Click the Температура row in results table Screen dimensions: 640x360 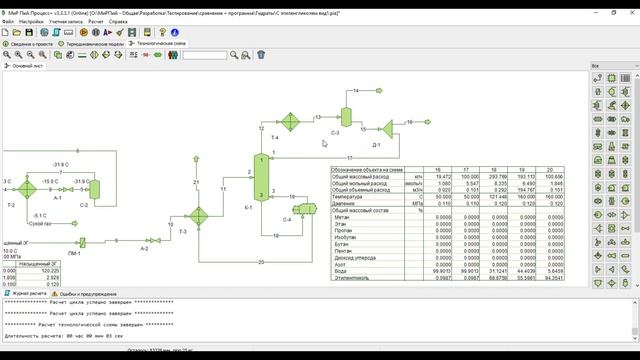tap(447, 197)
